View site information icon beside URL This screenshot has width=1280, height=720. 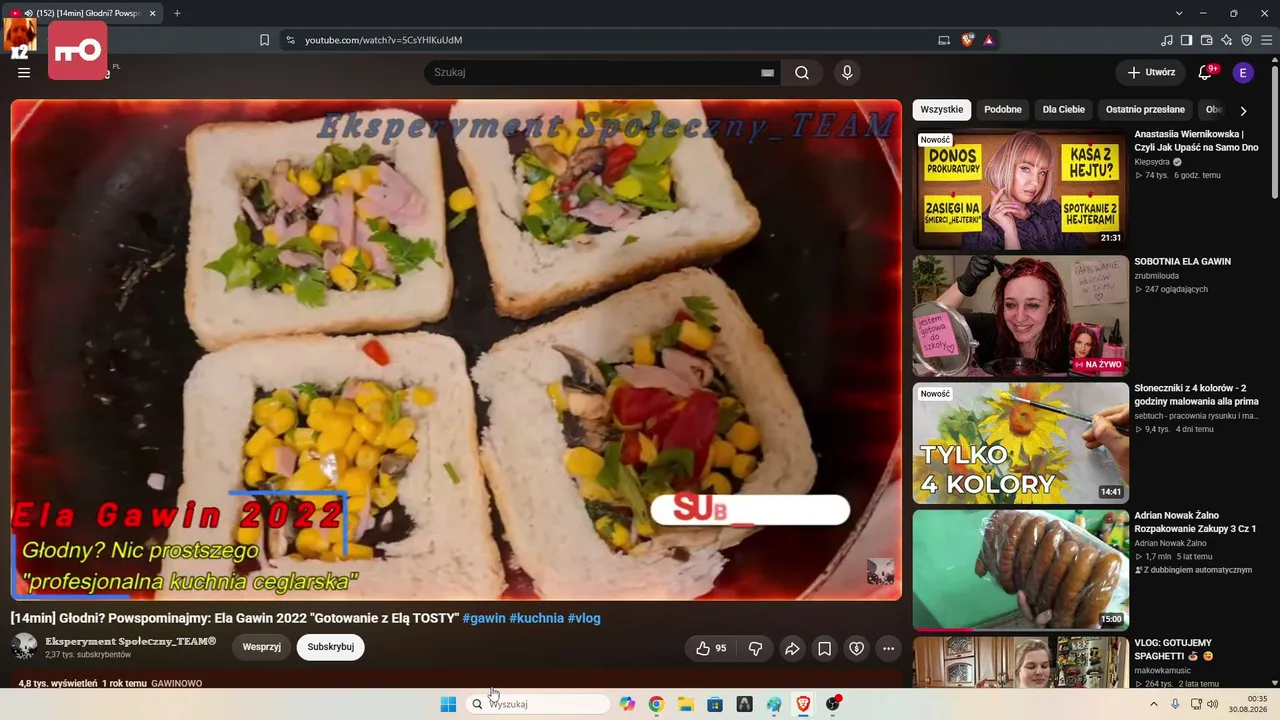tap(290, 40)
